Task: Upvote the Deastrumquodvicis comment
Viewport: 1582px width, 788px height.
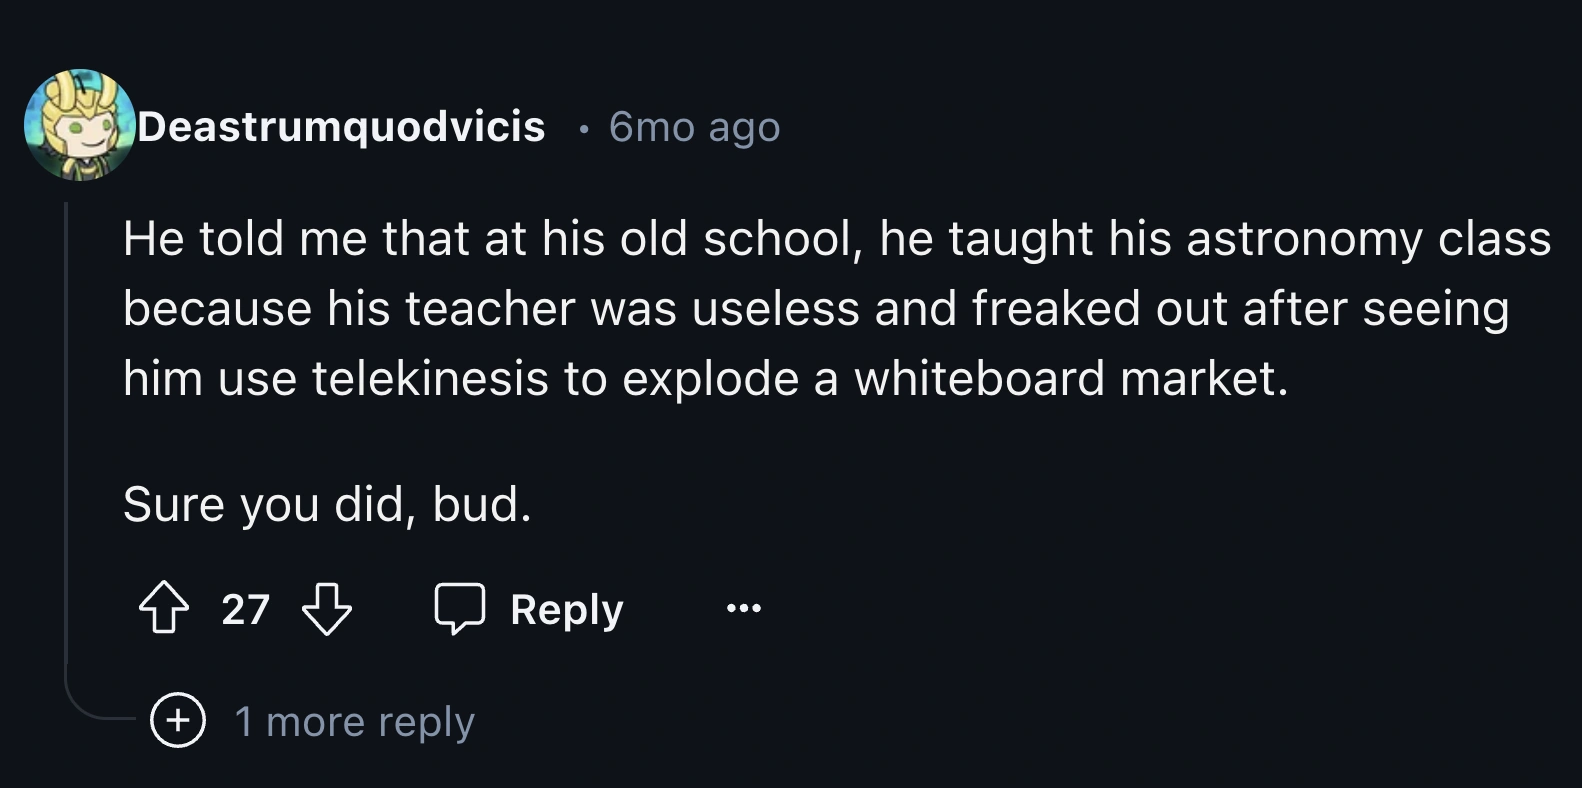Action: [164, 609]
